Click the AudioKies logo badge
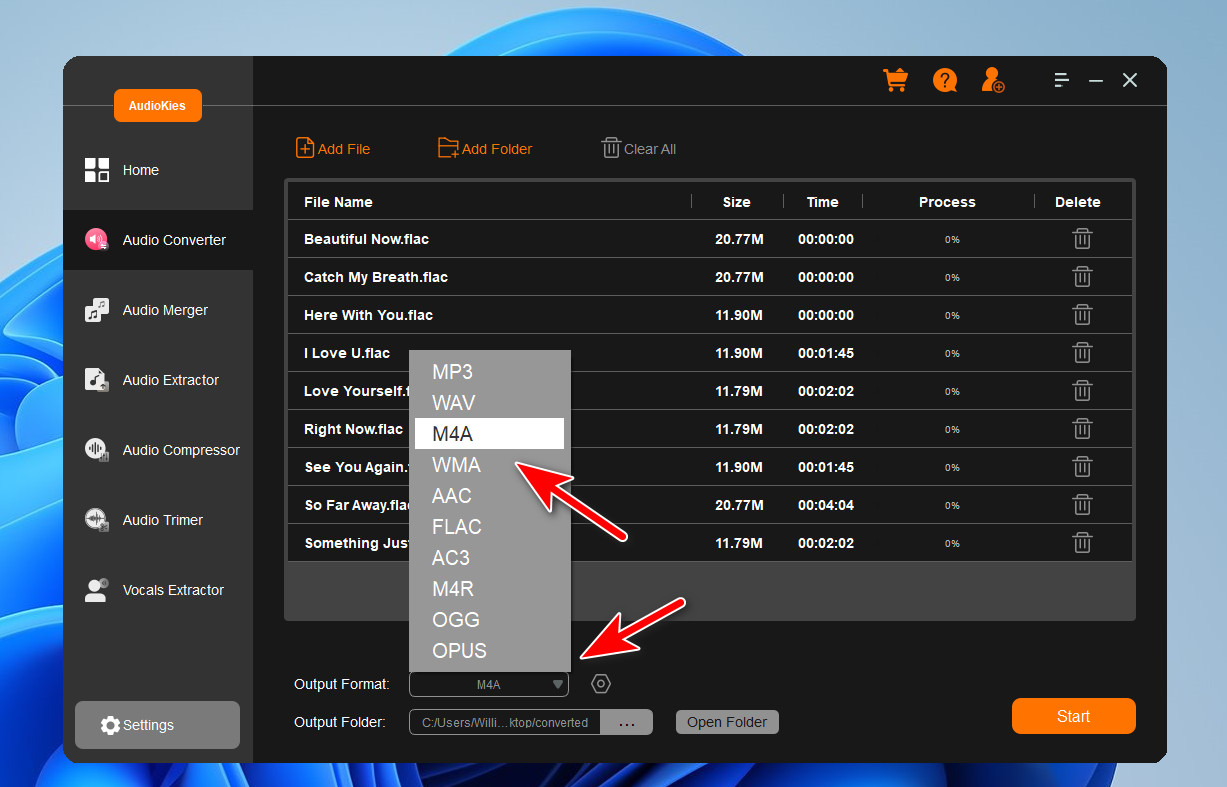 pos(158,106)
